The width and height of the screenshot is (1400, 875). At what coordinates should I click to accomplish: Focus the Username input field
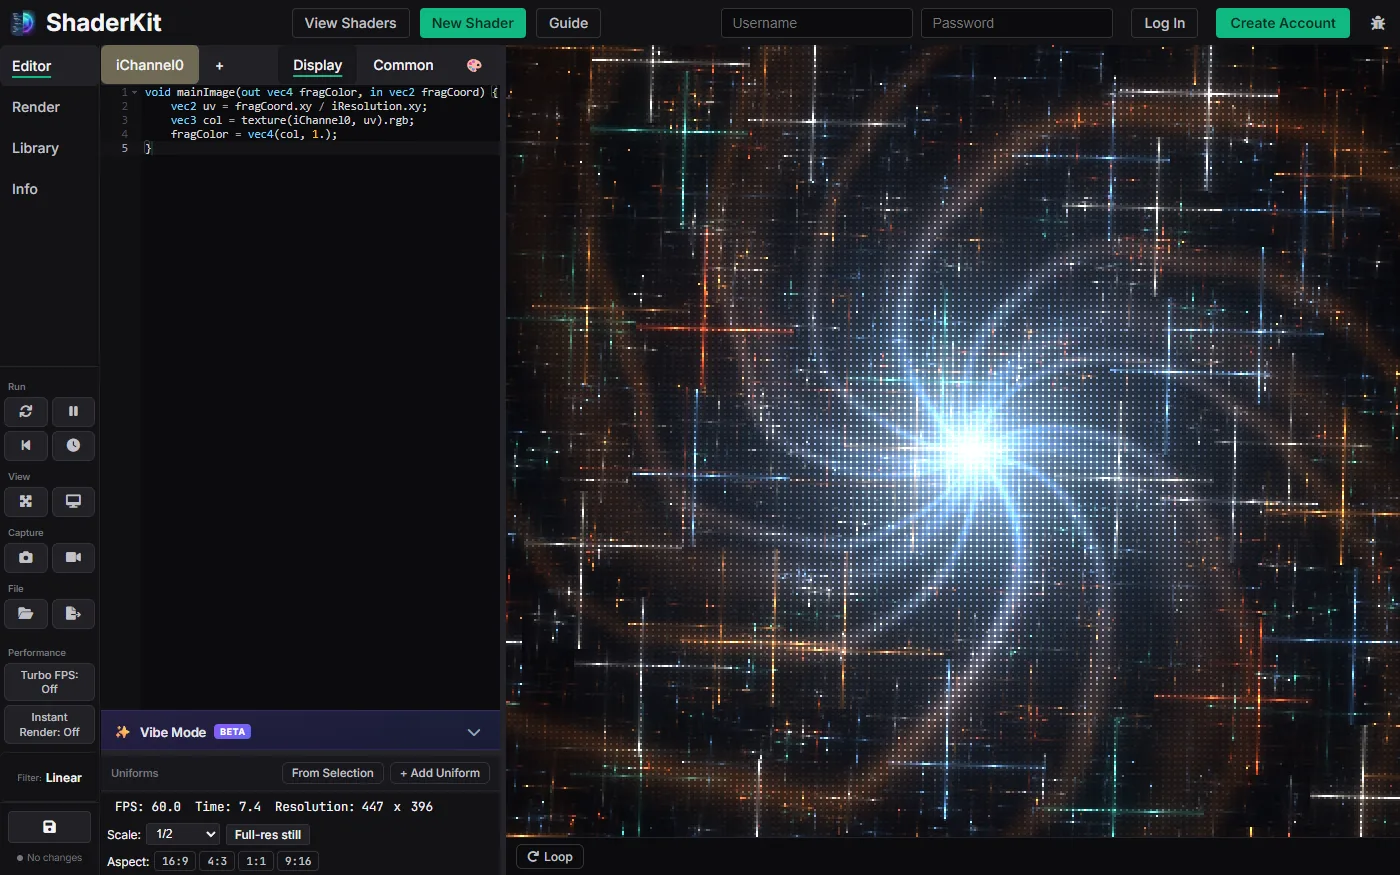816,23
